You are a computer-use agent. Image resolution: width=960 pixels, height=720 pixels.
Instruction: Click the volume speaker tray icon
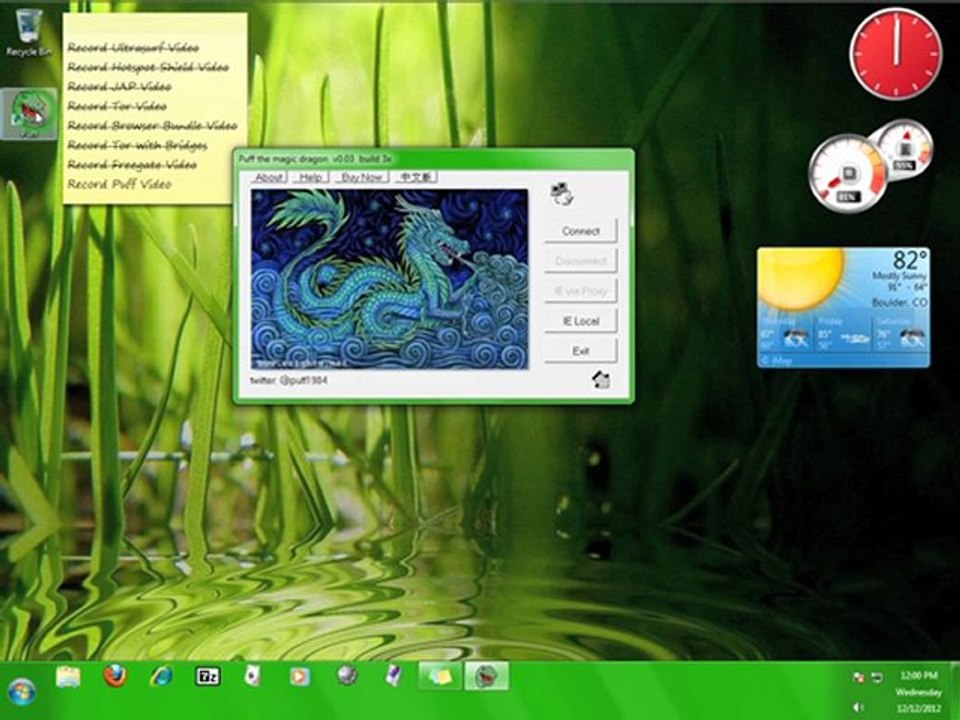(x=858, y=708)
